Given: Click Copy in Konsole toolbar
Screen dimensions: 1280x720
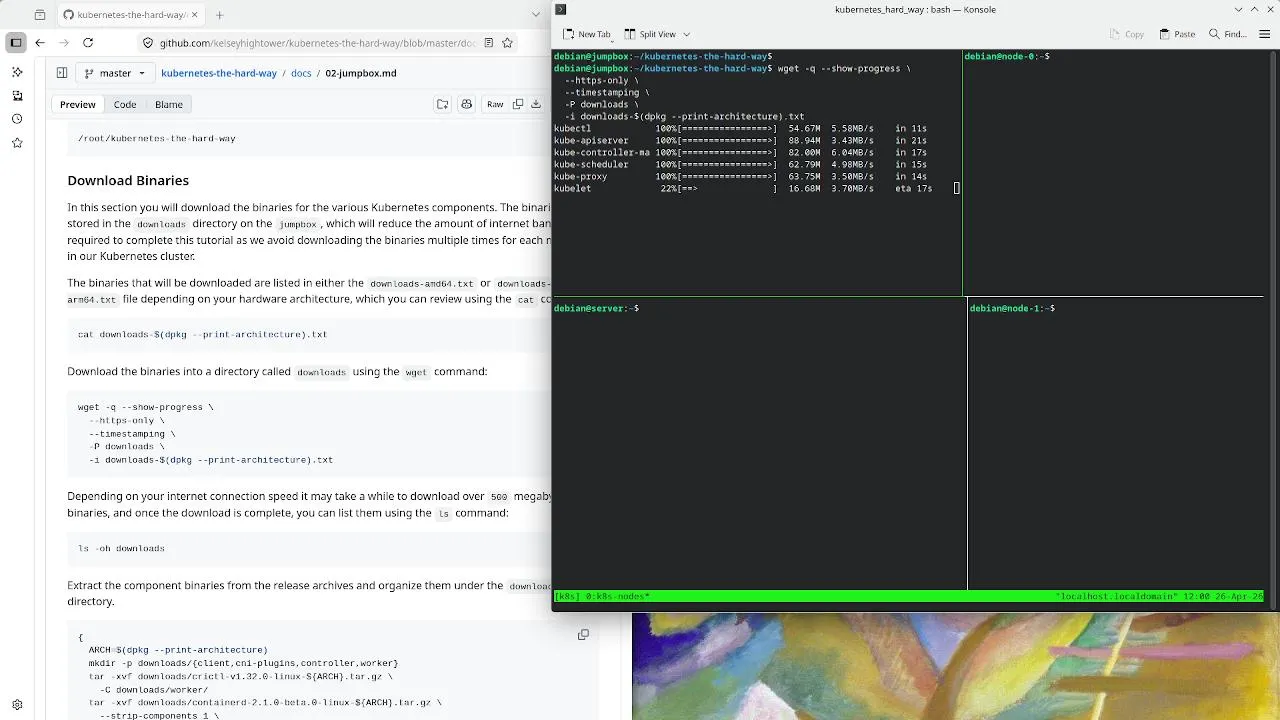Looking at the screenshot, I should (1127, 34).
